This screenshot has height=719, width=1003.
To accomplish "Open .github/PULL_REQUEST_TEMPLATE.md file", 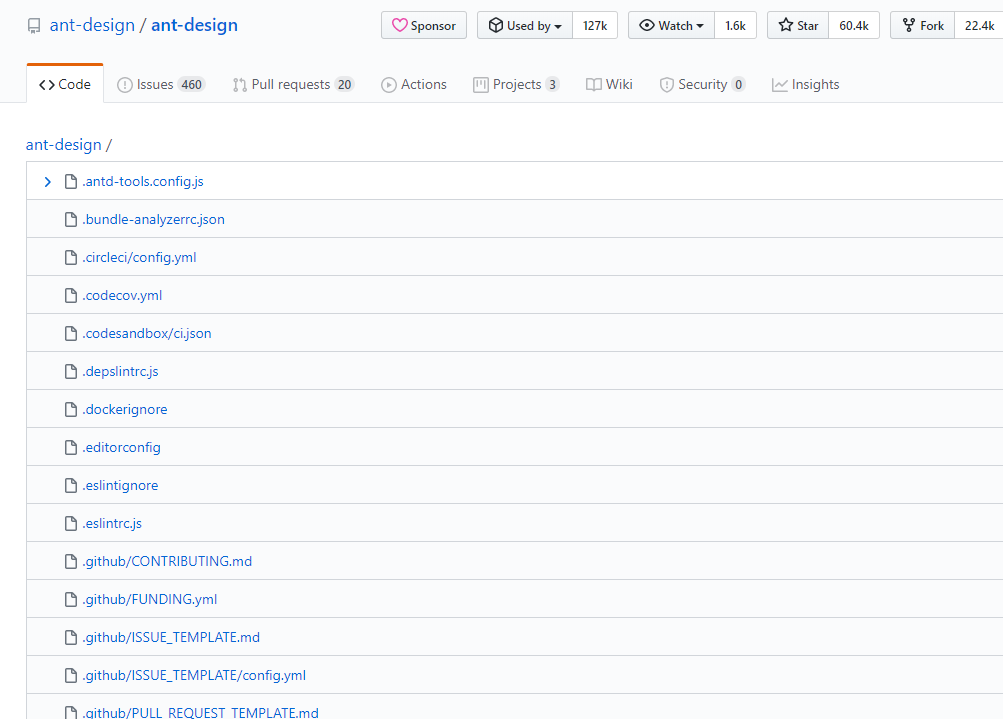I will [200, 713].
